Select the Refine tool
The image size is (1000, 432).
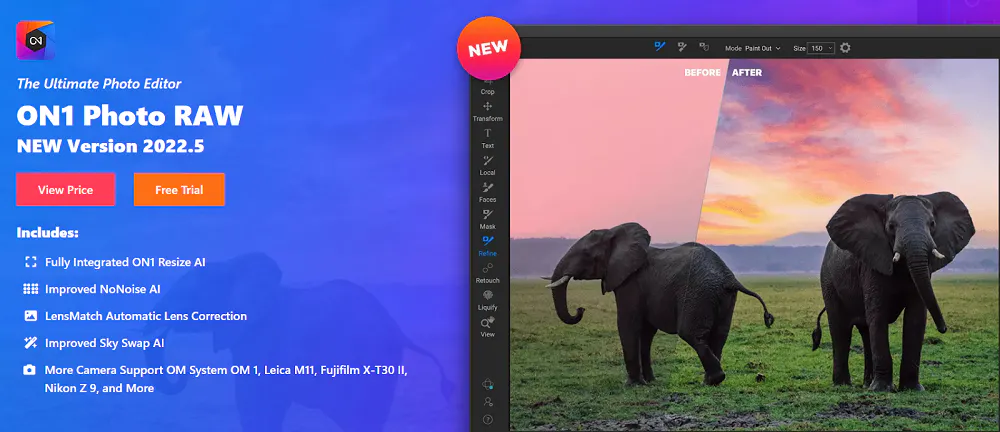click(x=488, y=245)
